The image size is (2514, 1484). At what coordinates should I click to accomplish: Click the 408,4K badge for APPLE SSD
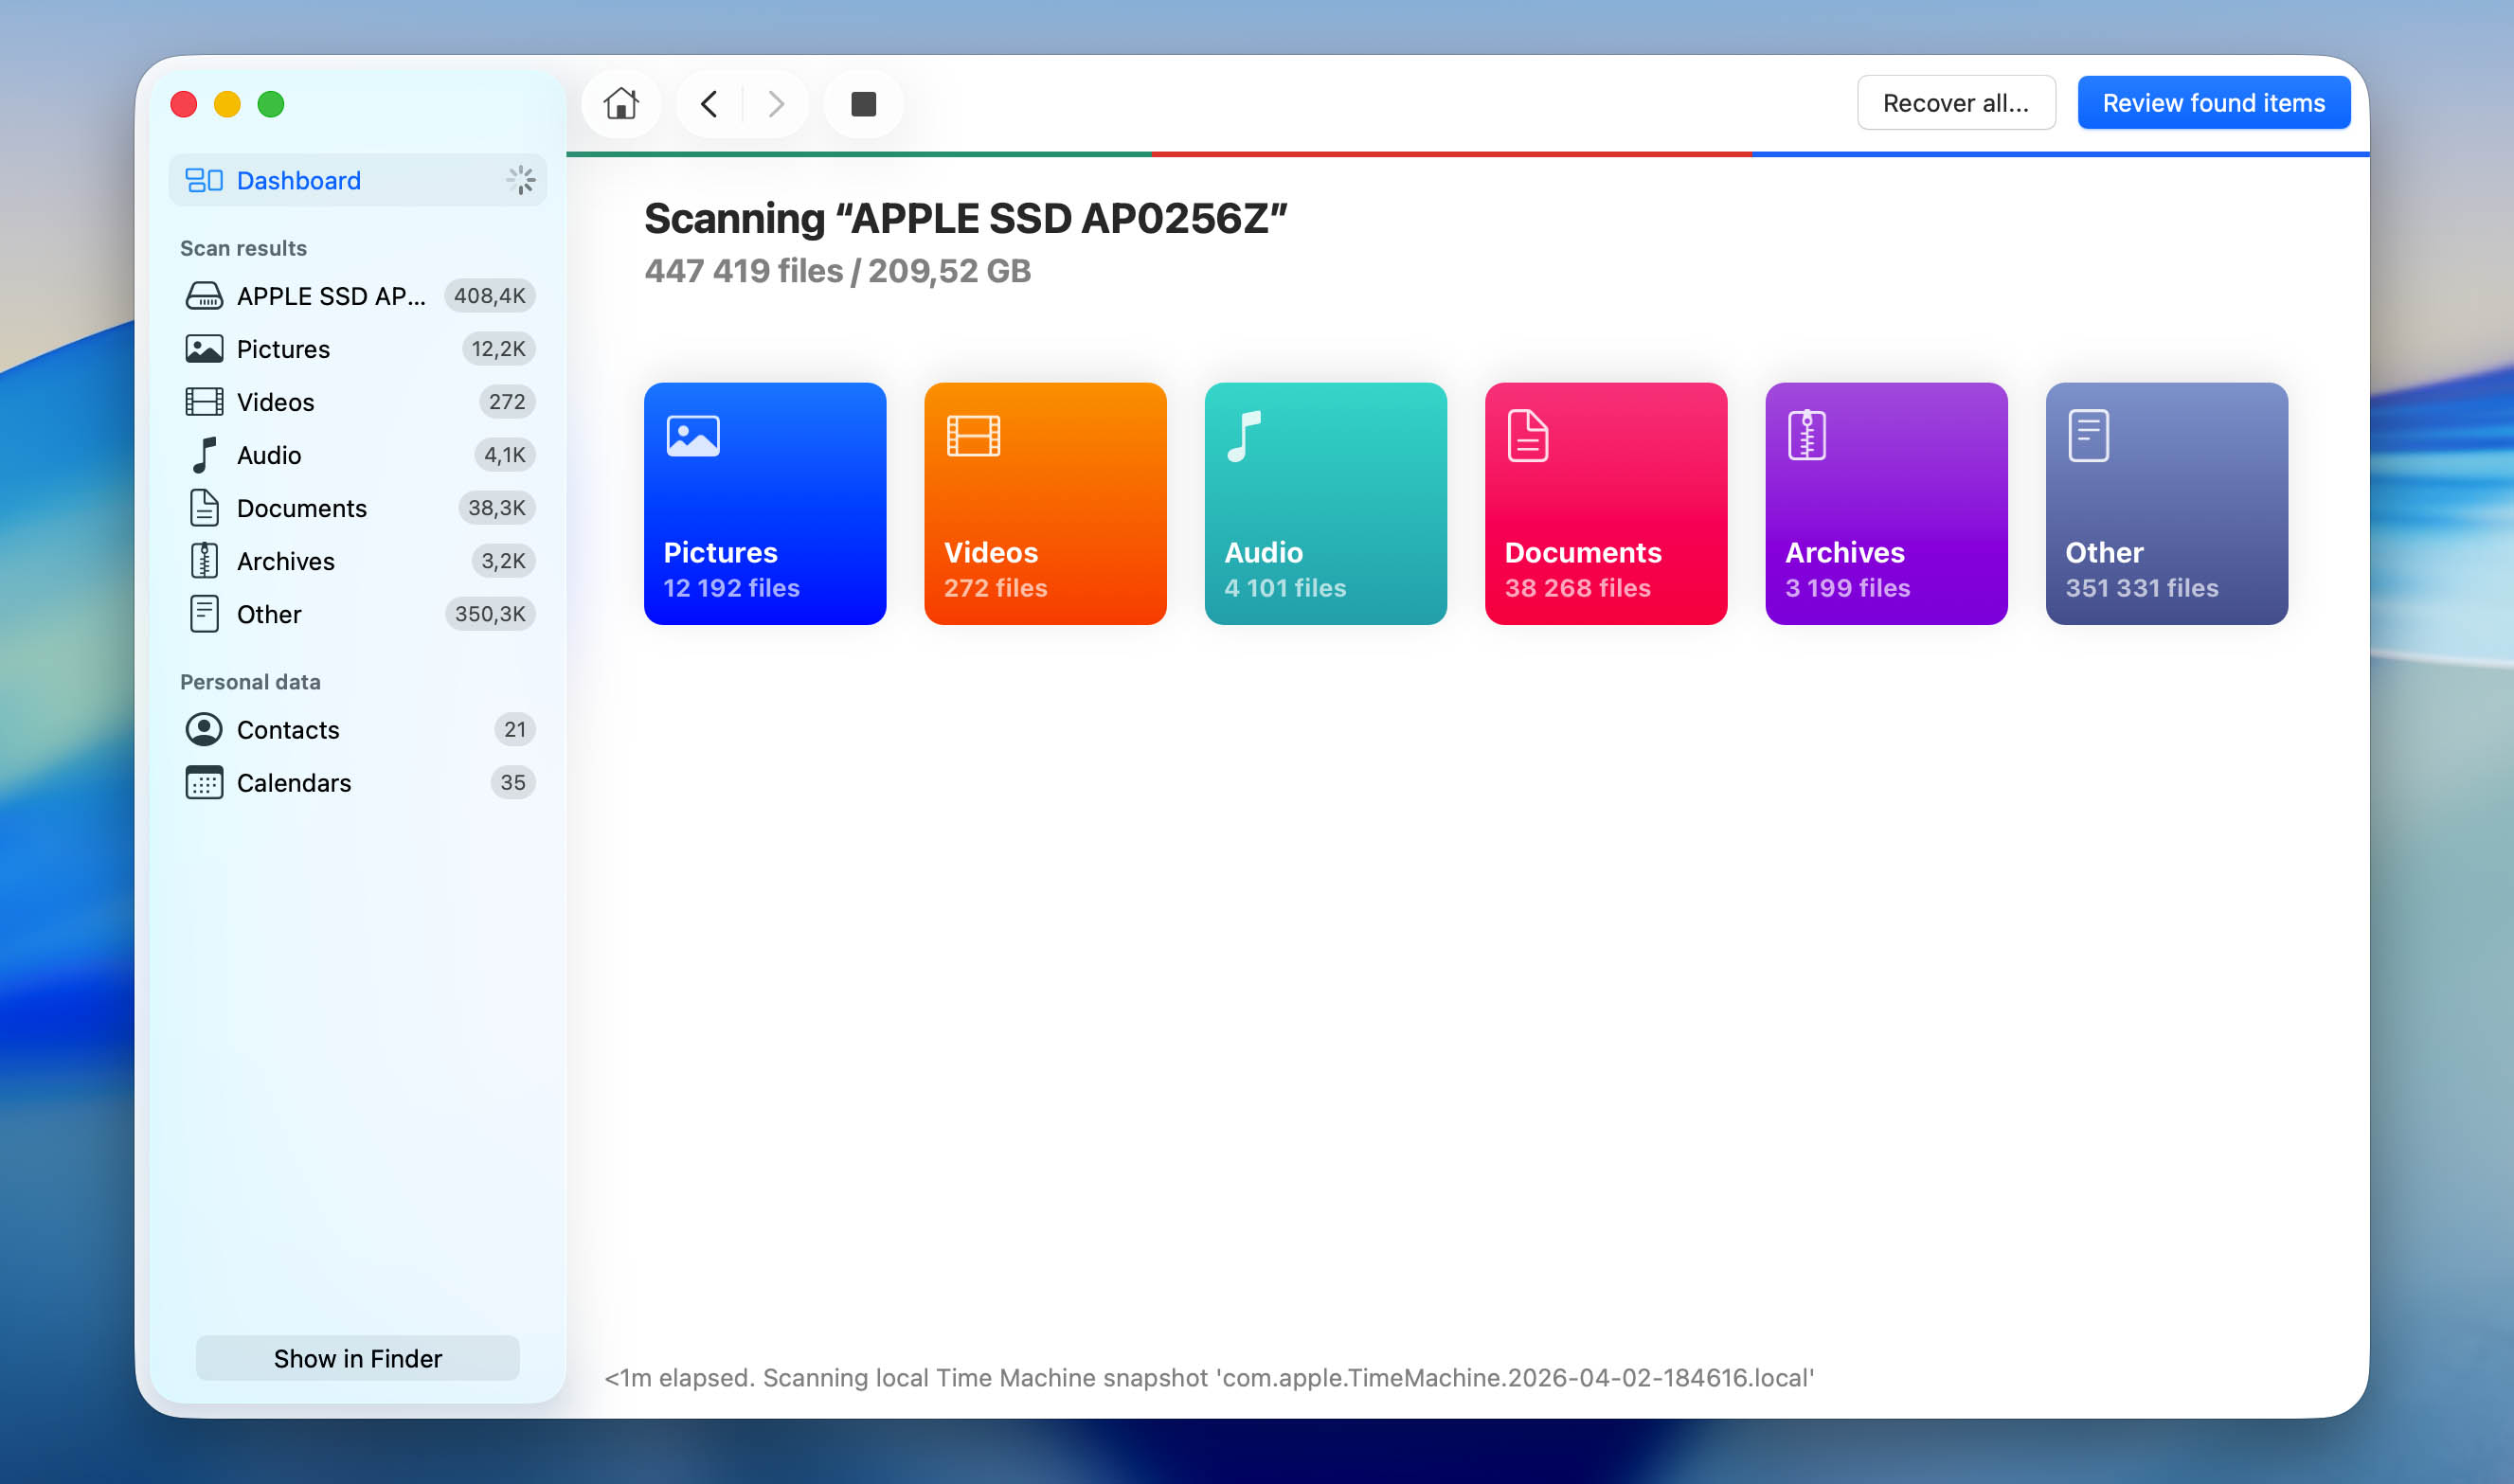490,296
